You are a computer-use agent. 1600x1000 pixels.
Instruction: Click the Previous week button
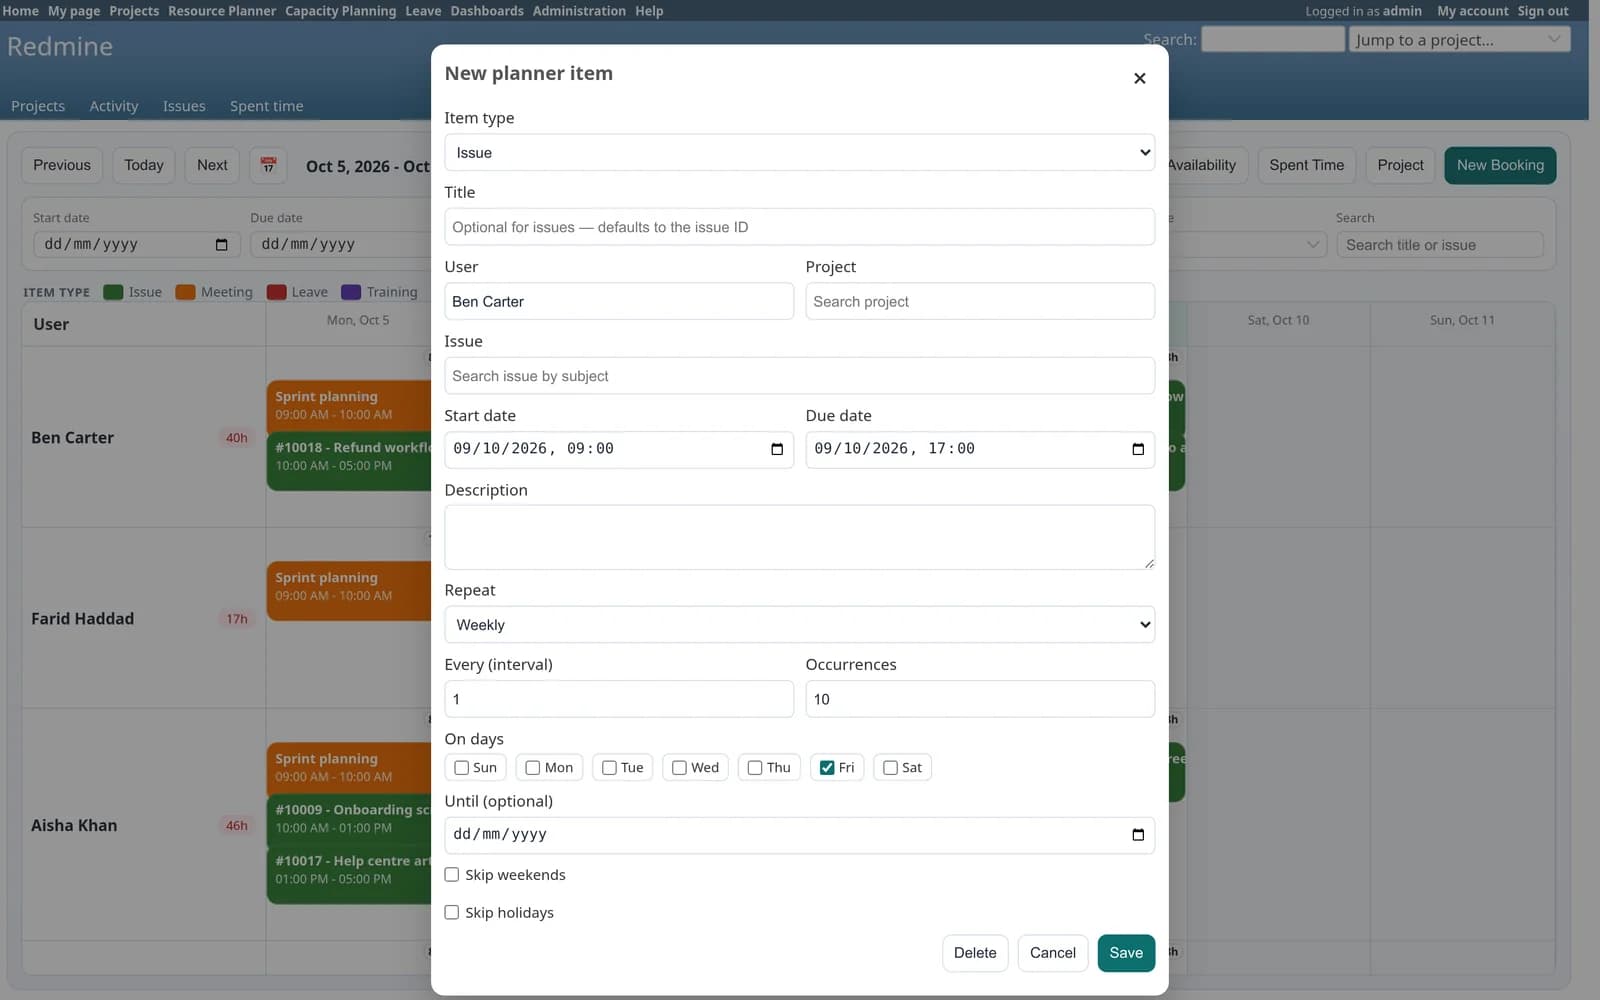pos(62,165)
